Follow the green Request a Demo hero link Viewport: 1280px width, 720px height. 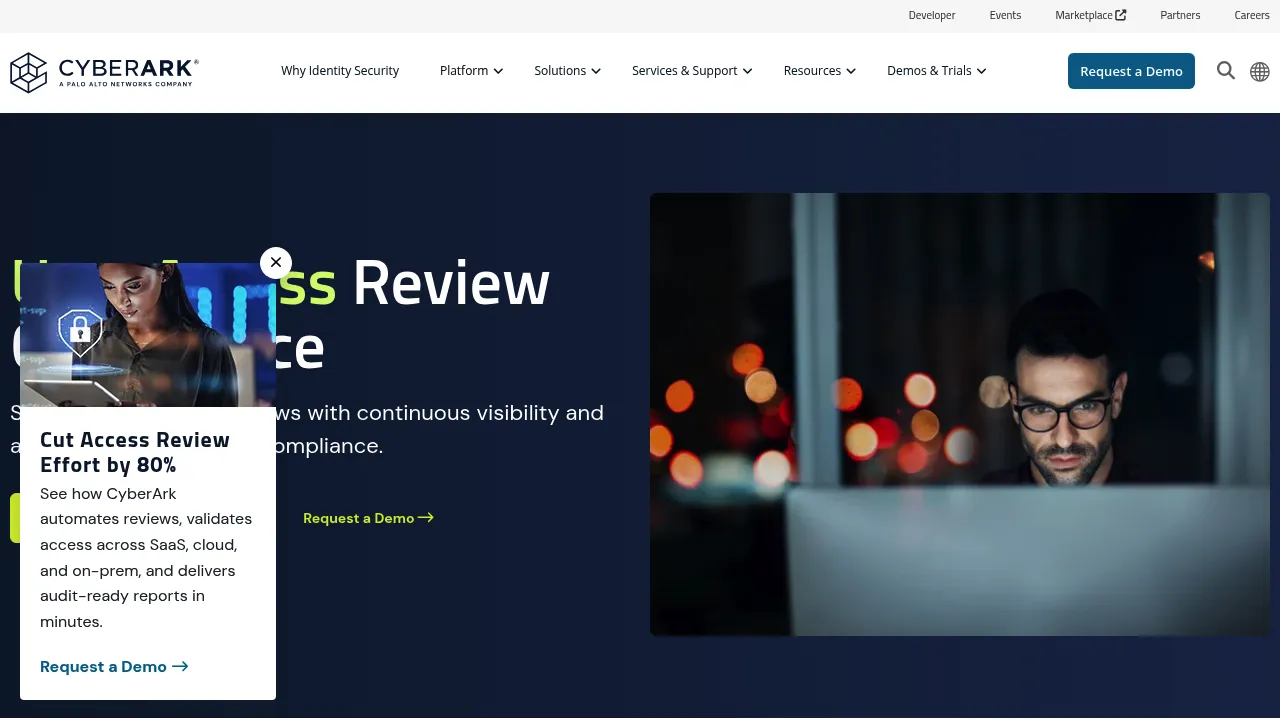(x=368, y=518)
